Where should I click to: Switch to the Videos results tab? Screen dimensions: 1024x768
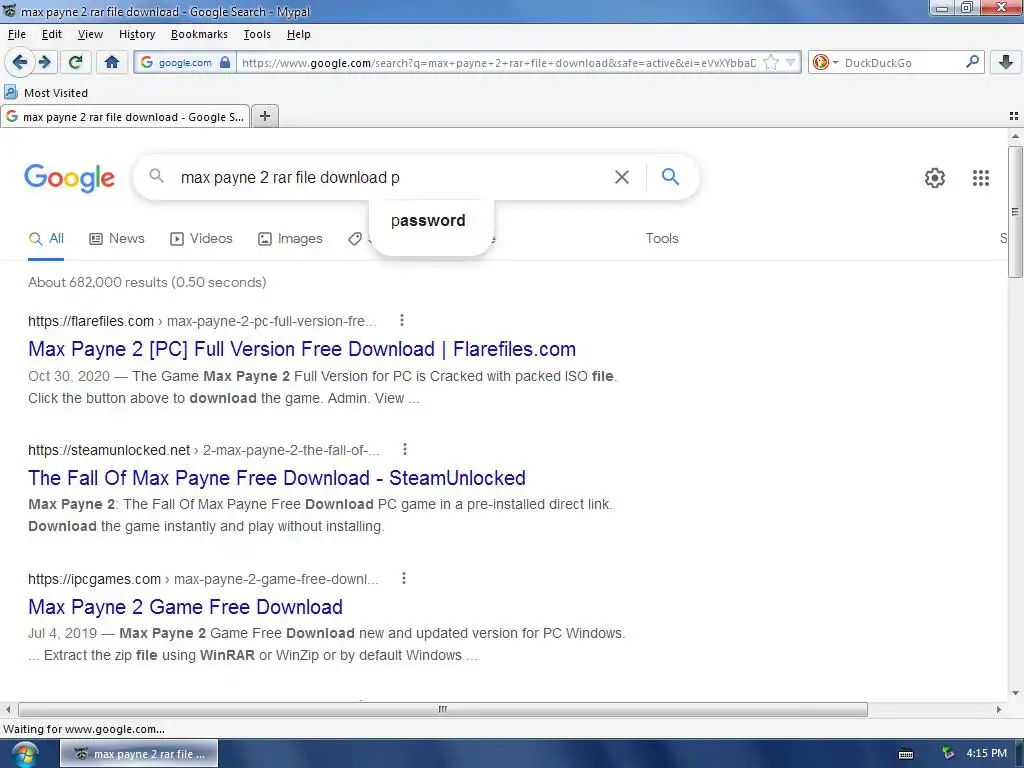pyautogui.click(x=201, y=238)
